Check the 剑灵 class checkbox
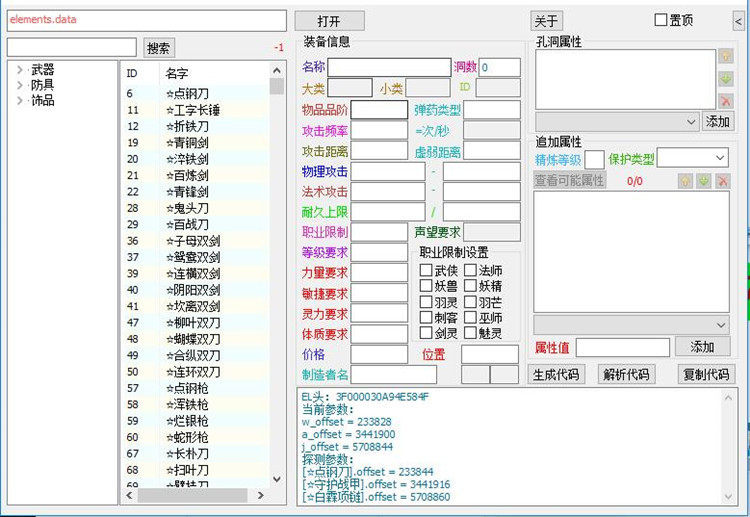 coord(426,332)
